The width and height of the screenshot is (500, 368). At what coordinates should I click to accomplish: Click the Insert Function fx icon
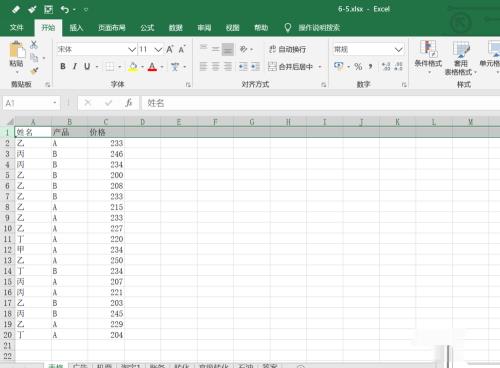click(x=129, y=103)
